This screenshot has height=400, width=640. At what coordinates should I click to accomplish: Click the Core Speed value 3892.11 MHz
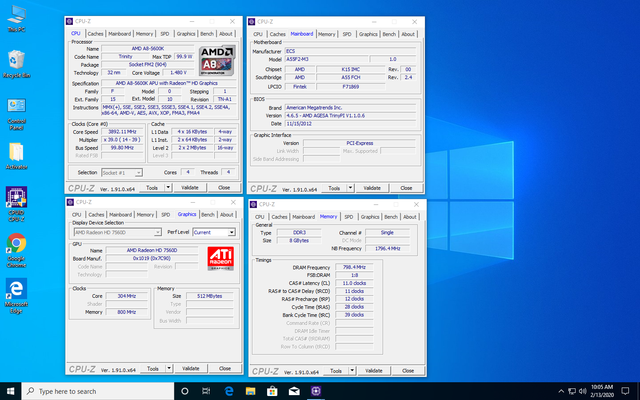coord(122,132)
